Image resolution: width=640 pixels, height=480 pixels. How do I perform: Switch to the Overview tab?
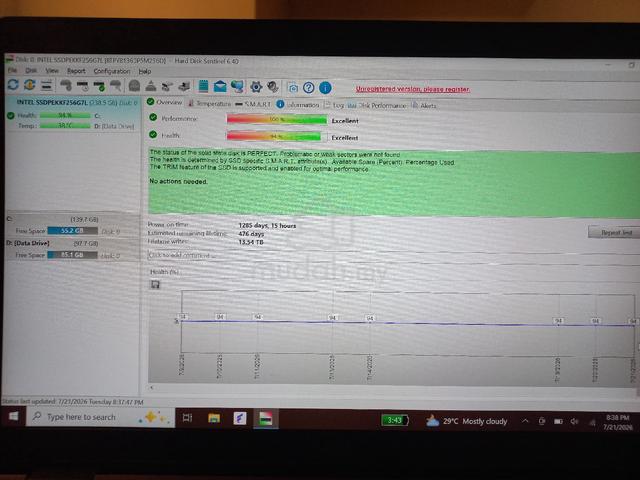(164, 102)
